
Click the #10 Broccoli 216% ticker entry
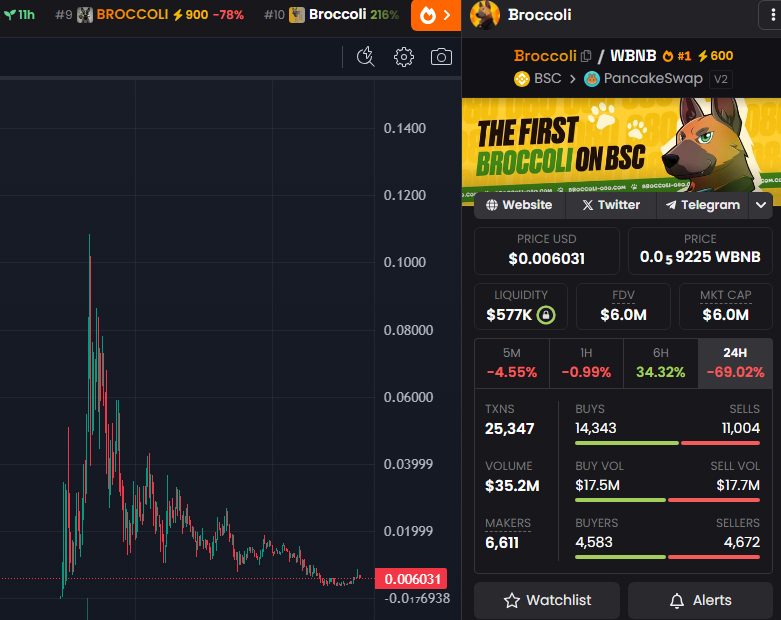tap(332, 15)
